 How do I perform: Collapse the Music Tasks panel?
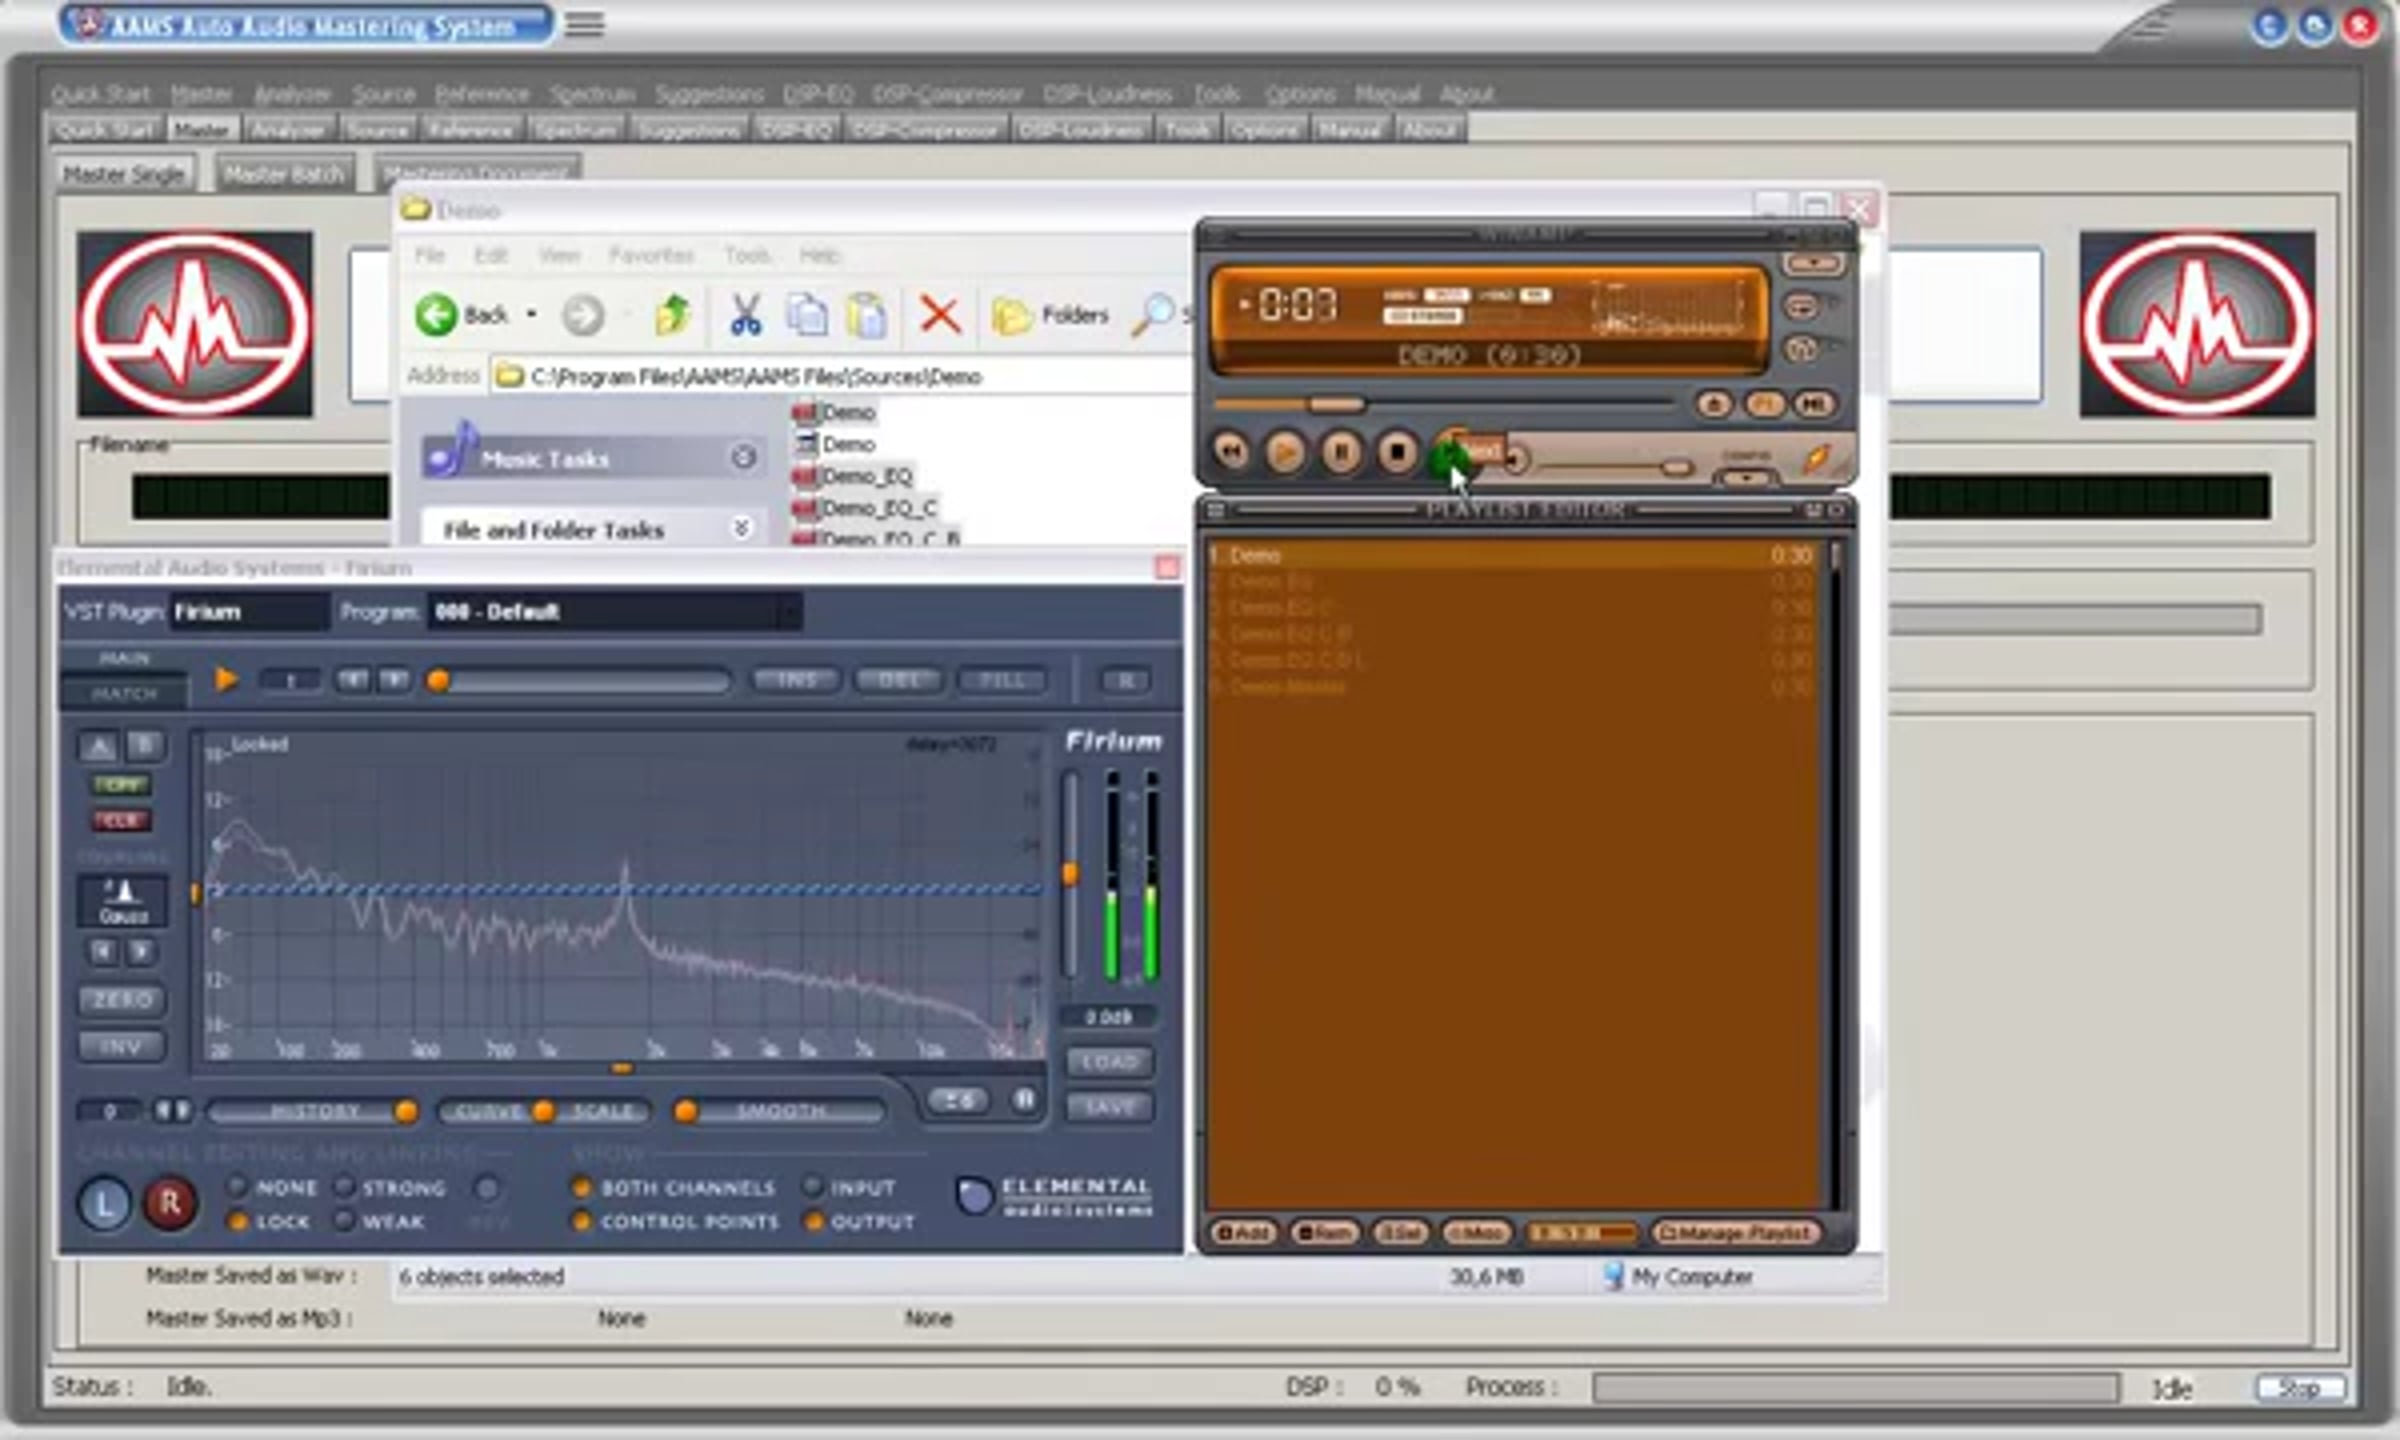click(743, 458)
